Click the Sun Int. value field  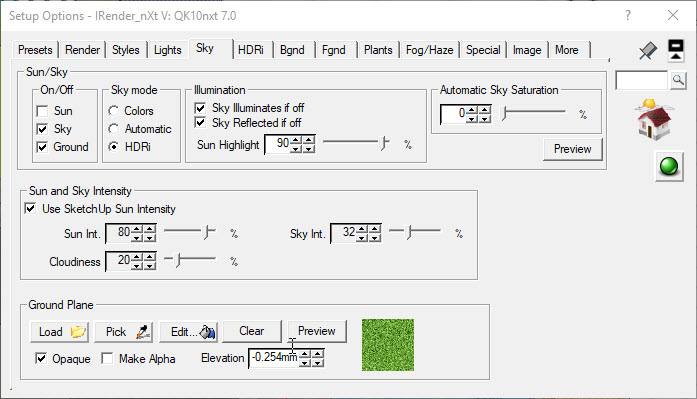tap(119, 232)
